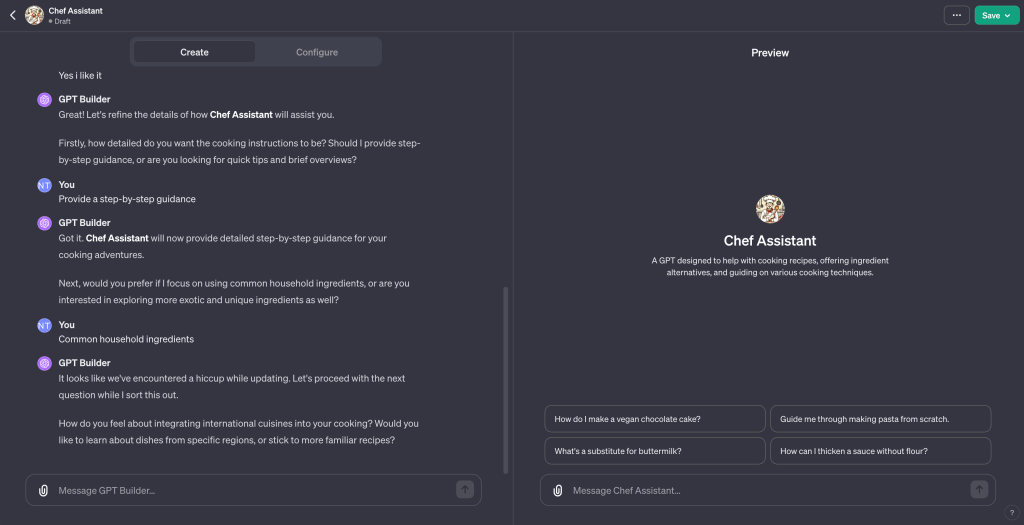Open the three-dots more options menu
This screenshot has height=525, width=1024.
pos(957,15)
